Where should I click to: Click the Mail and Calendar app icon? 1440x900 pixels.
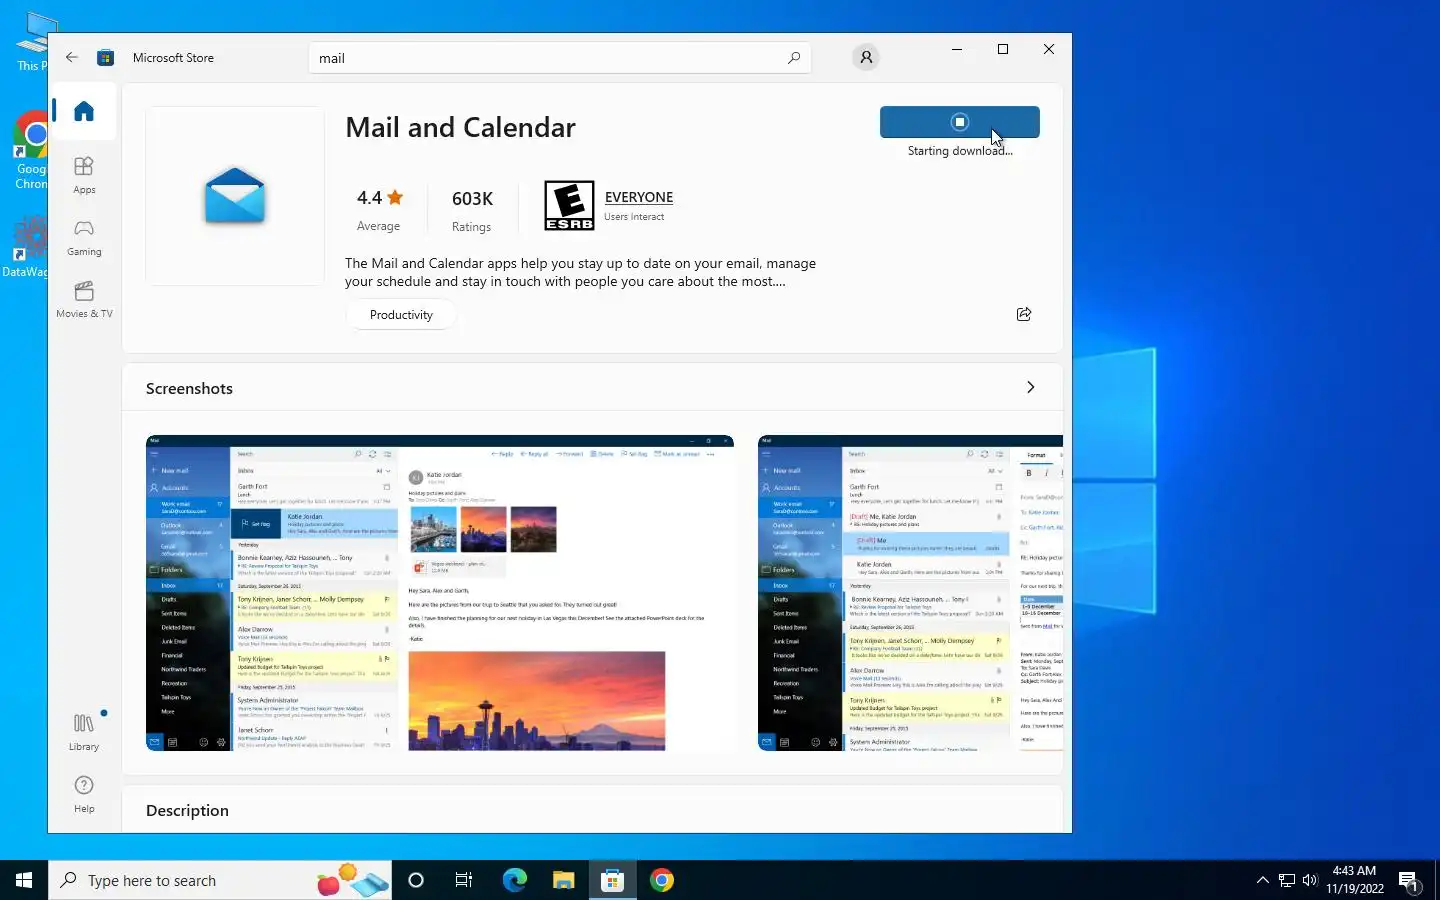coord(235,196)
